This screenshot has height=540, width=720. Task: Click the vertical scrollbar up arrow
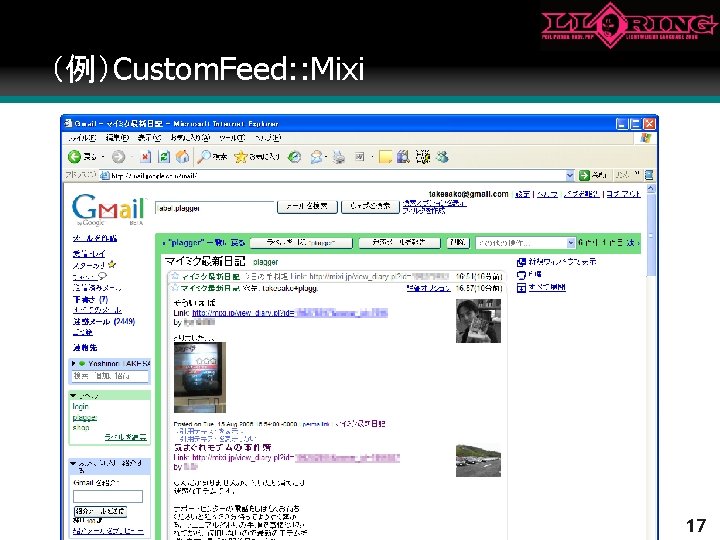pos(651,189)
